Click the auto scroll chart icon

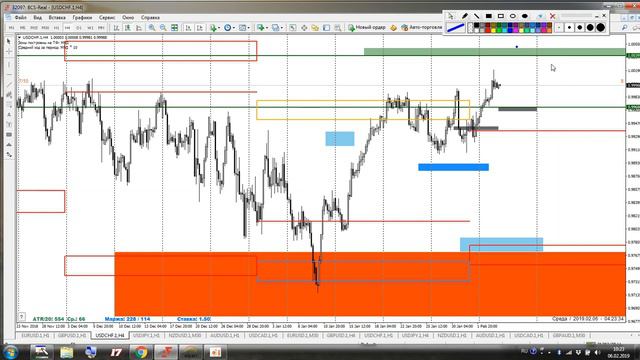point(188,28)
